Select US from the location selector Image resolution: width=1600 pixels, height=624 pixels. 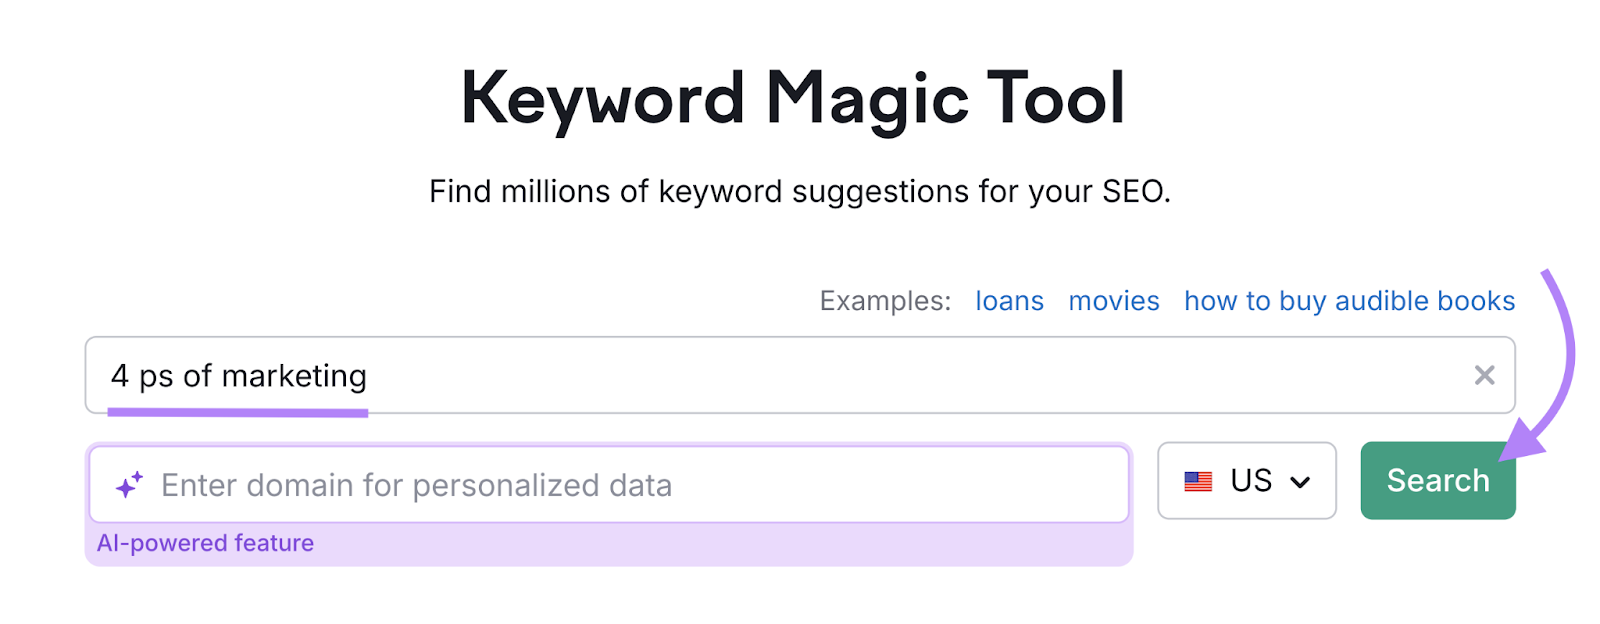click(1247, 481)
